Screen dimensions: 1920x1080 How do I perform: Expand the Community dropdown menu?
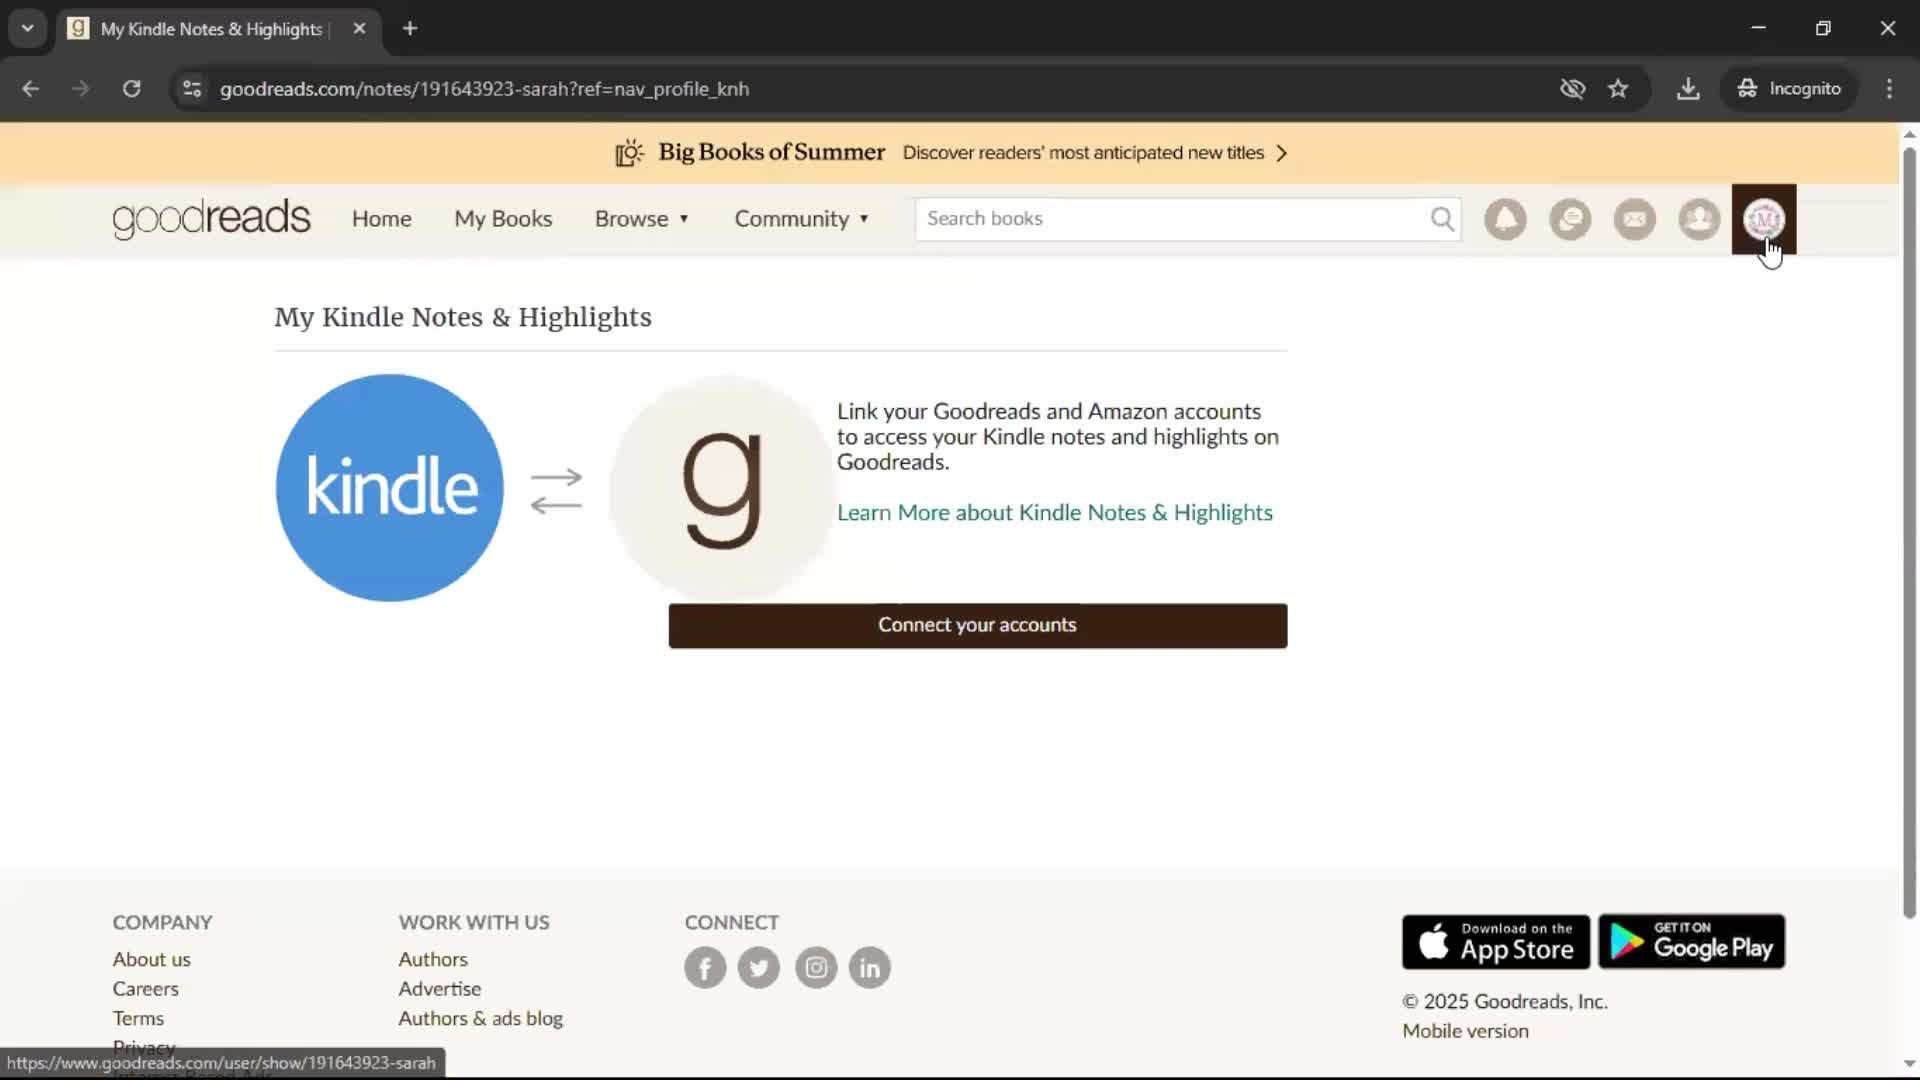coord(802,219)
